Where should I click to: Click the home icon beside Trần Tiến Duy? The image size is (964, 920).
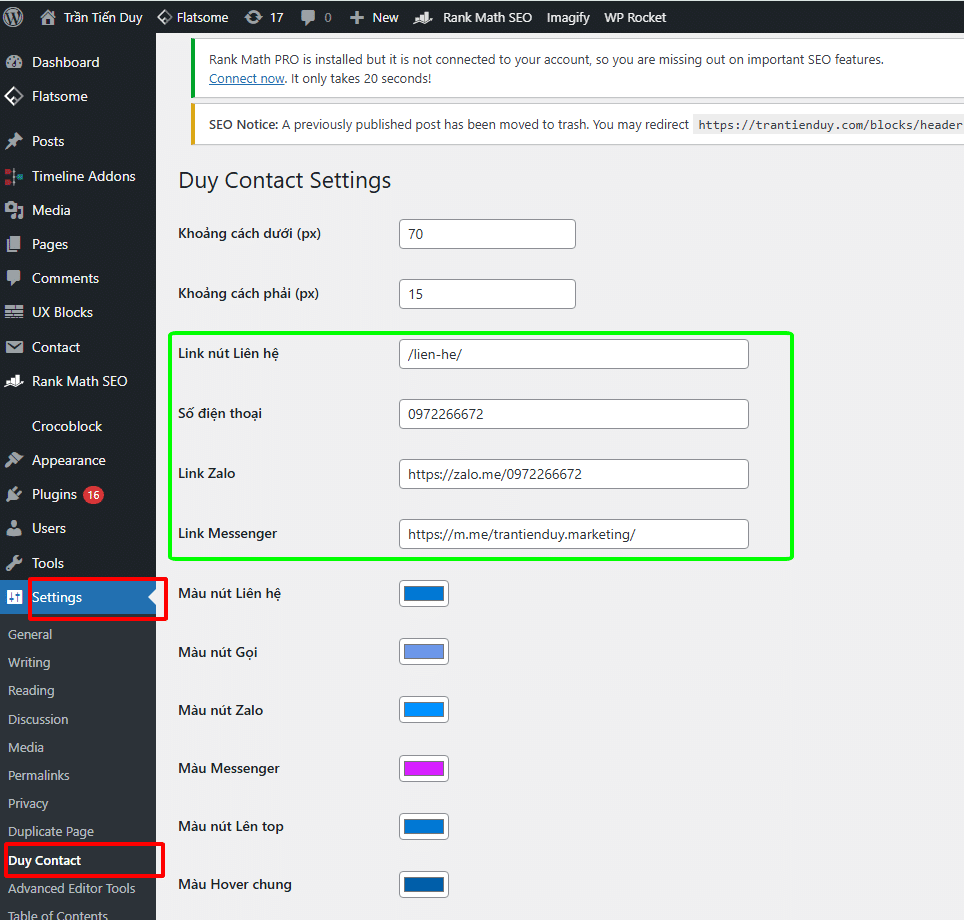click(48, 17)
